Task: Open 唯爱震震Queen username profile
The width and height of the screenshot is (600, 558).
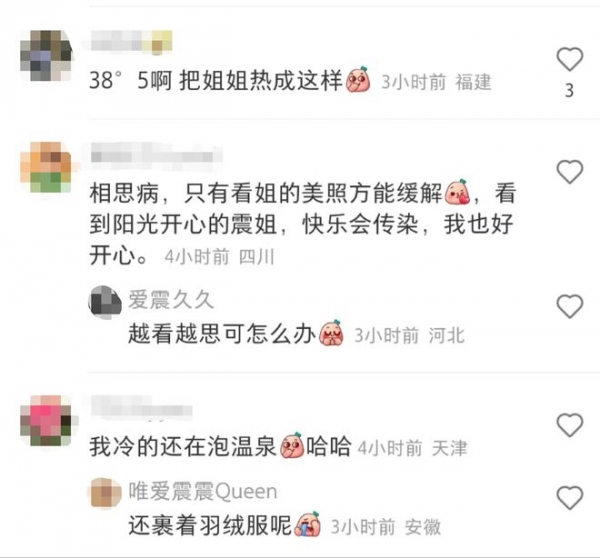Action: (x=203, y=491)
